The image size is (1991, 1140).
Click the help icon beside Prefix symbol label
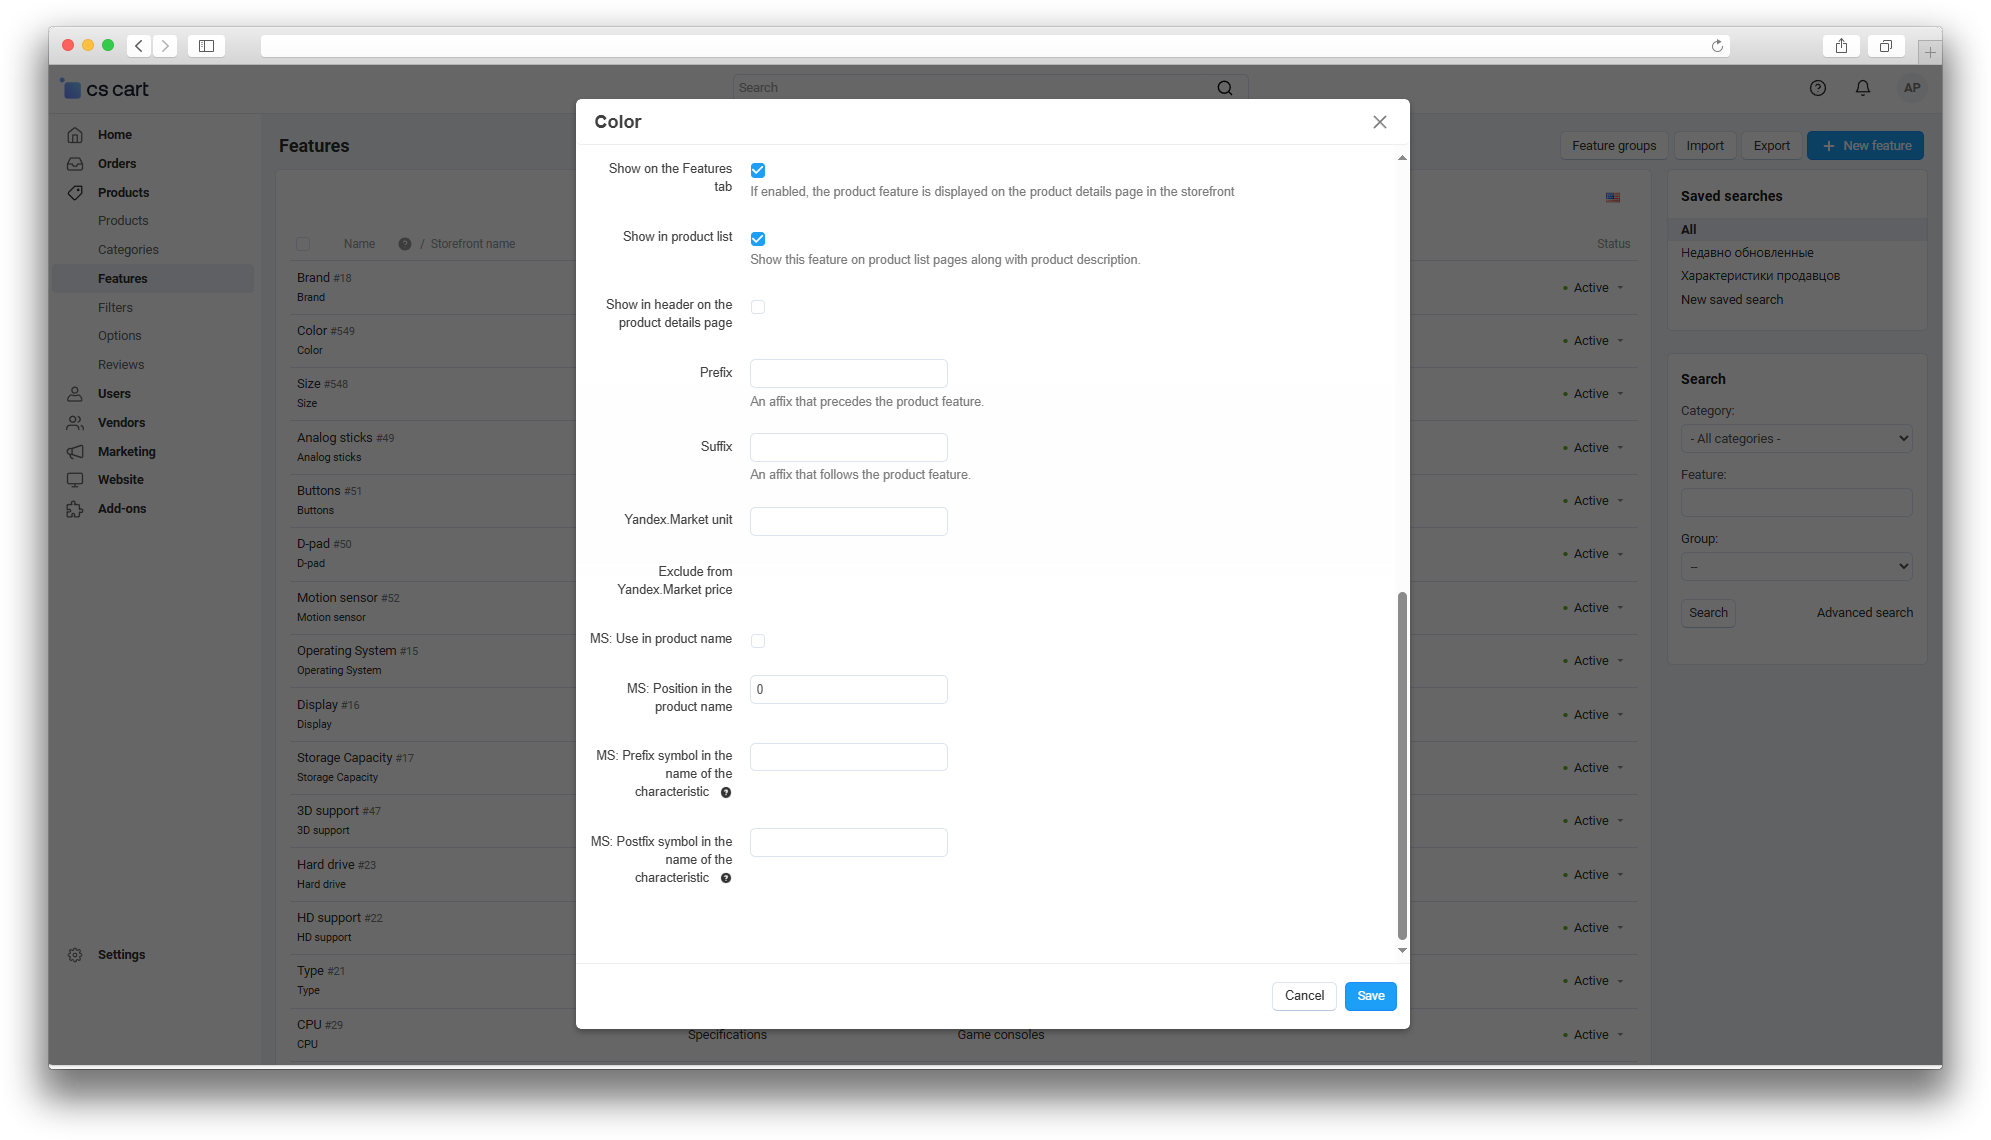pos(726,792)
